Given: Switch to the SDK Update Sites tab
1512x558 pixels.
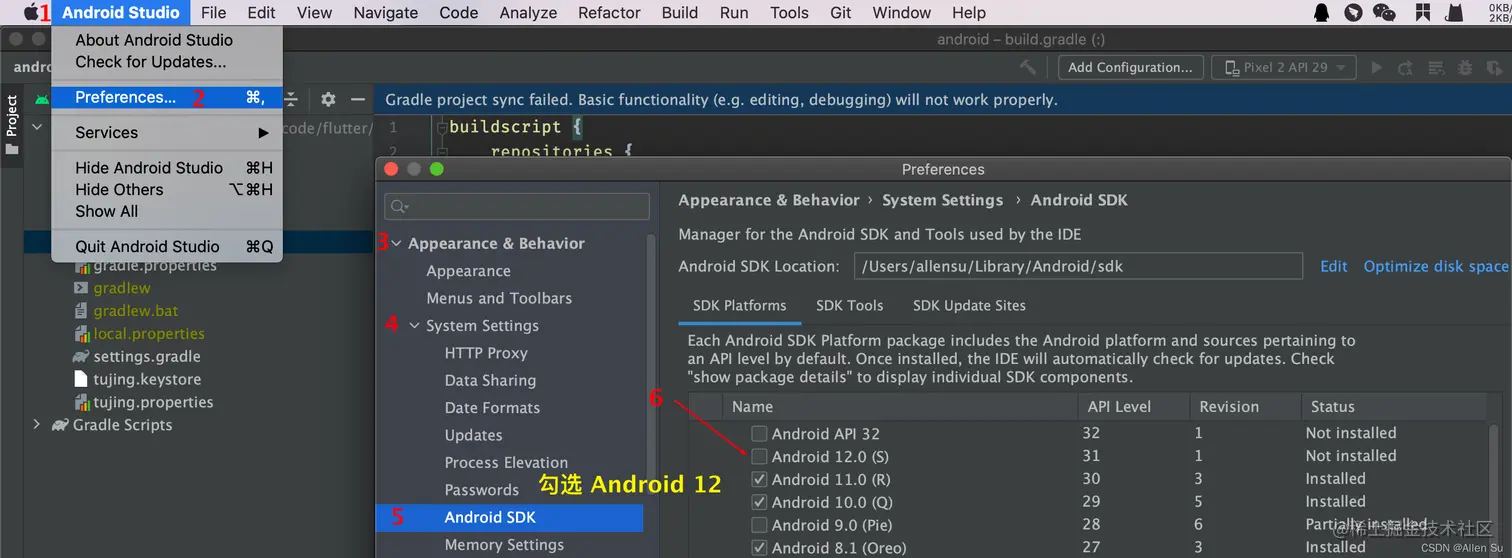Looking at the screenshot, I should pos(969,305).
